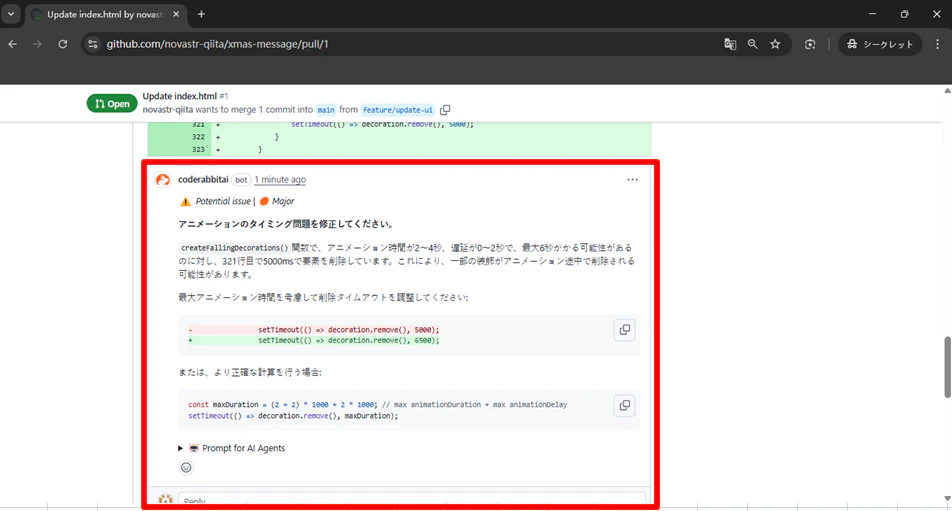Click the scrollbar up arrow
The height and width of the screenshot is (511, 952).
(x=947, y=90)
